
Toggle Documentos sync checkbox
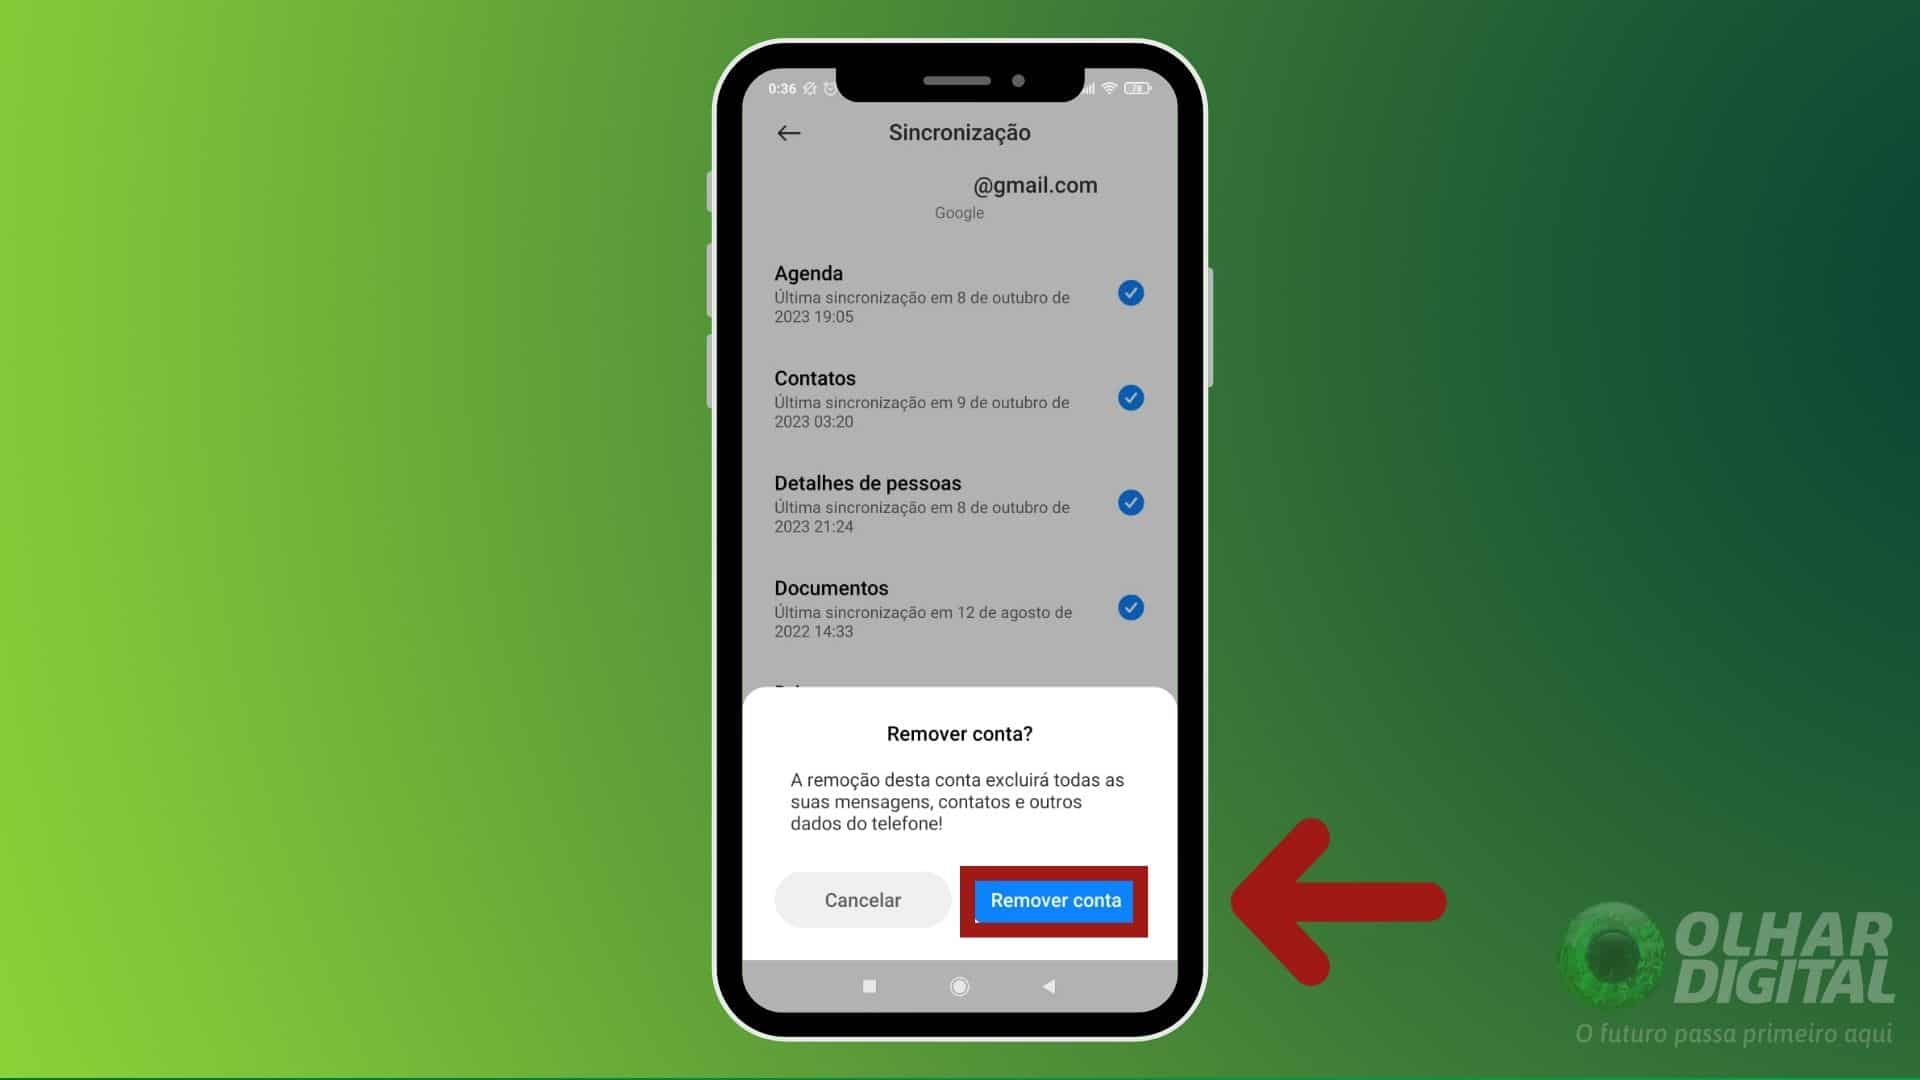click(x=1130, y=607)
